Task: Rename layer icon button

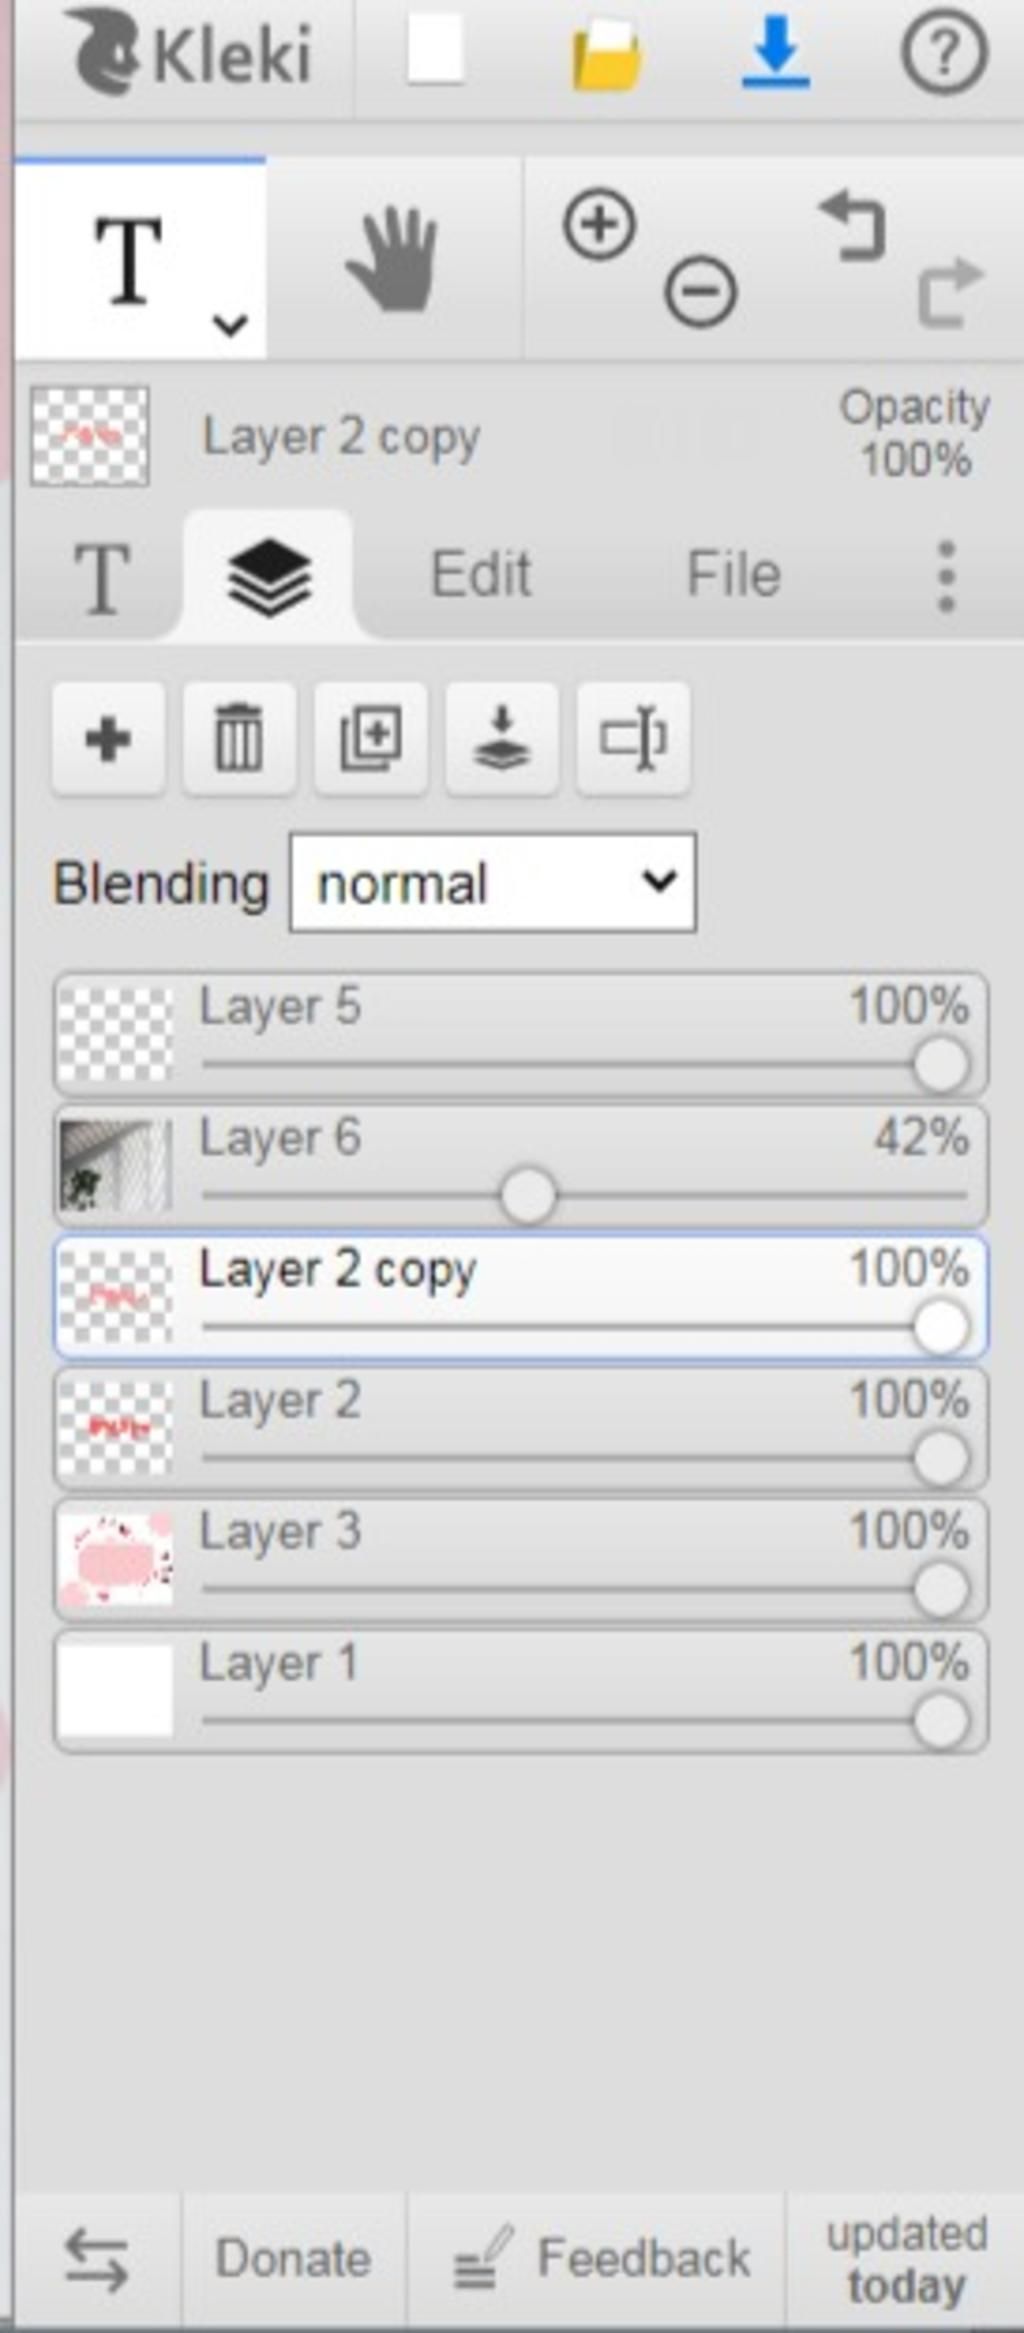Action: (x=633, y=739)
